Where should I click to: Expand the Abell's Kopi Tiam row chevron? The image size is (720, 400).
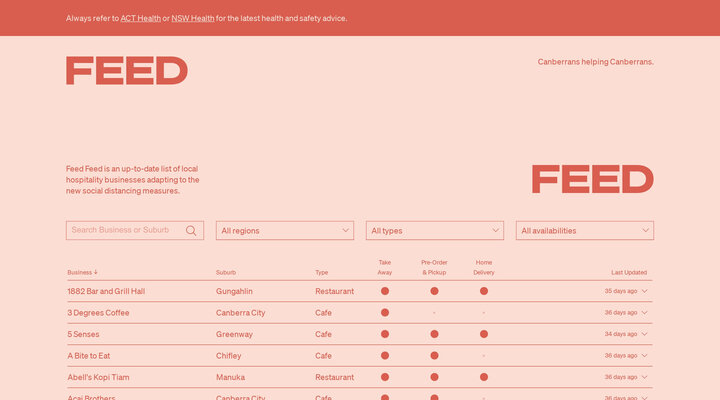pyautogui.click(x=645, y=377)
